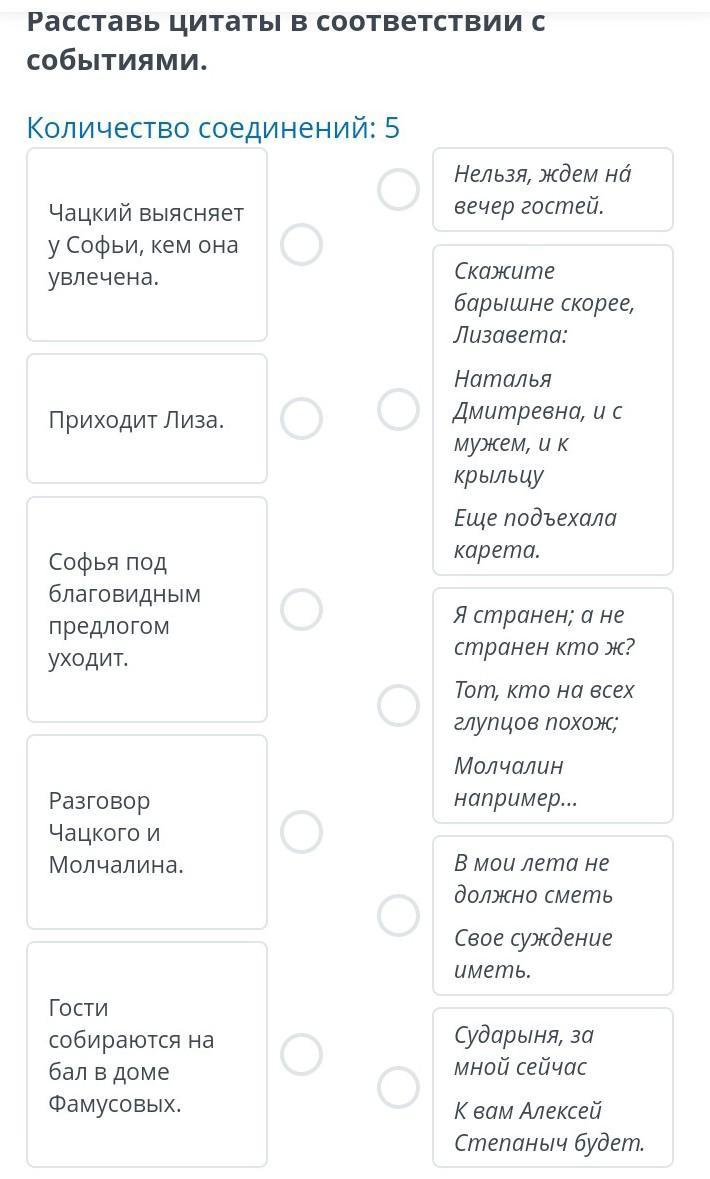Viewport: 710px width, 1179px height.
Task: Click quote card mentioning 'Наталья Дмитревна'
Action: pyautogui.click(x=553, y=410)
